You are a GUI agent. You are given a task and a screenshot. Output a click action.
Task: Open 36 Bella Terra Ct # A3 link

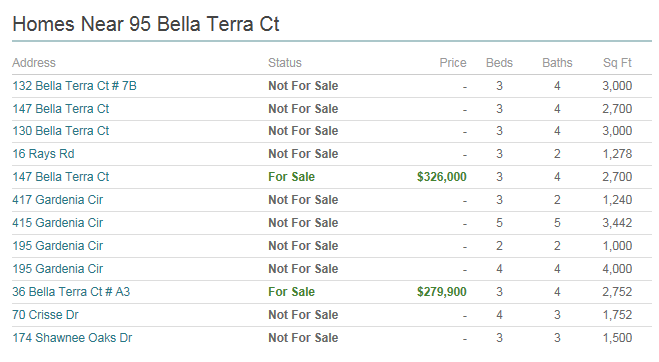click(71, 292)
